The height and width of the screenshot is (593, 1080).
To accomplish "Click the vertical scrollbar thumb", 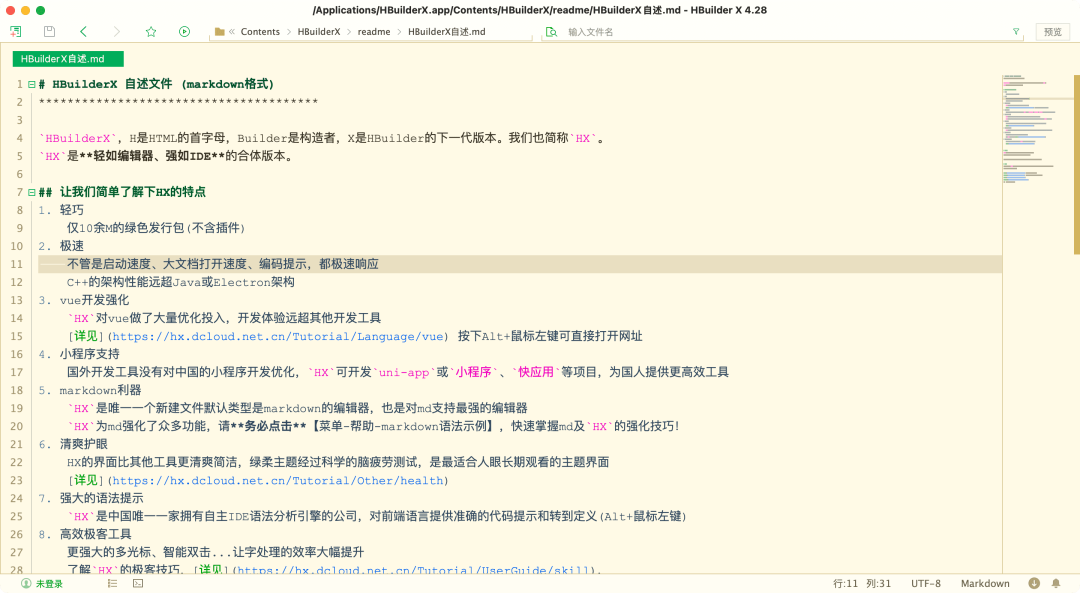I will (x=1077, y=164).
